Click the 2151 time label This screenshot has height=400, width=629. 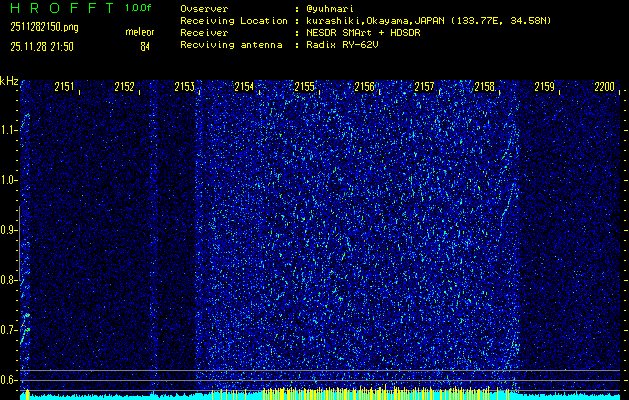tap(64, 87)
